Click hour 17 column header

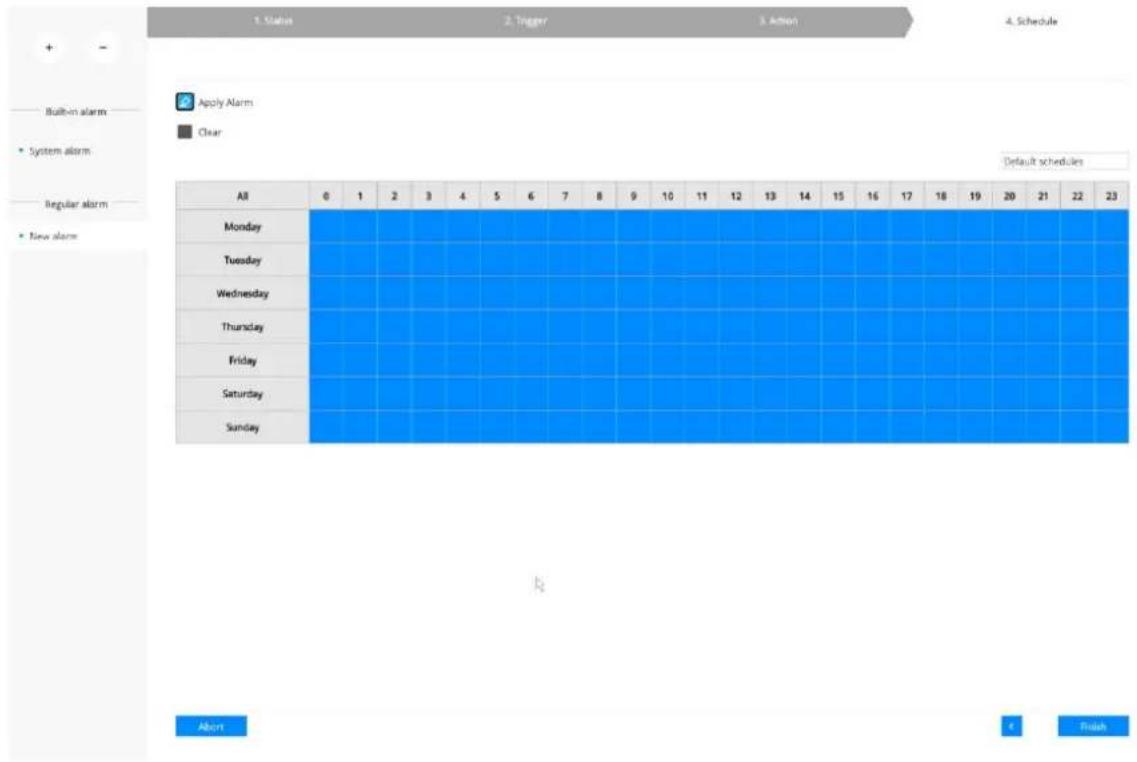[906, 196]
